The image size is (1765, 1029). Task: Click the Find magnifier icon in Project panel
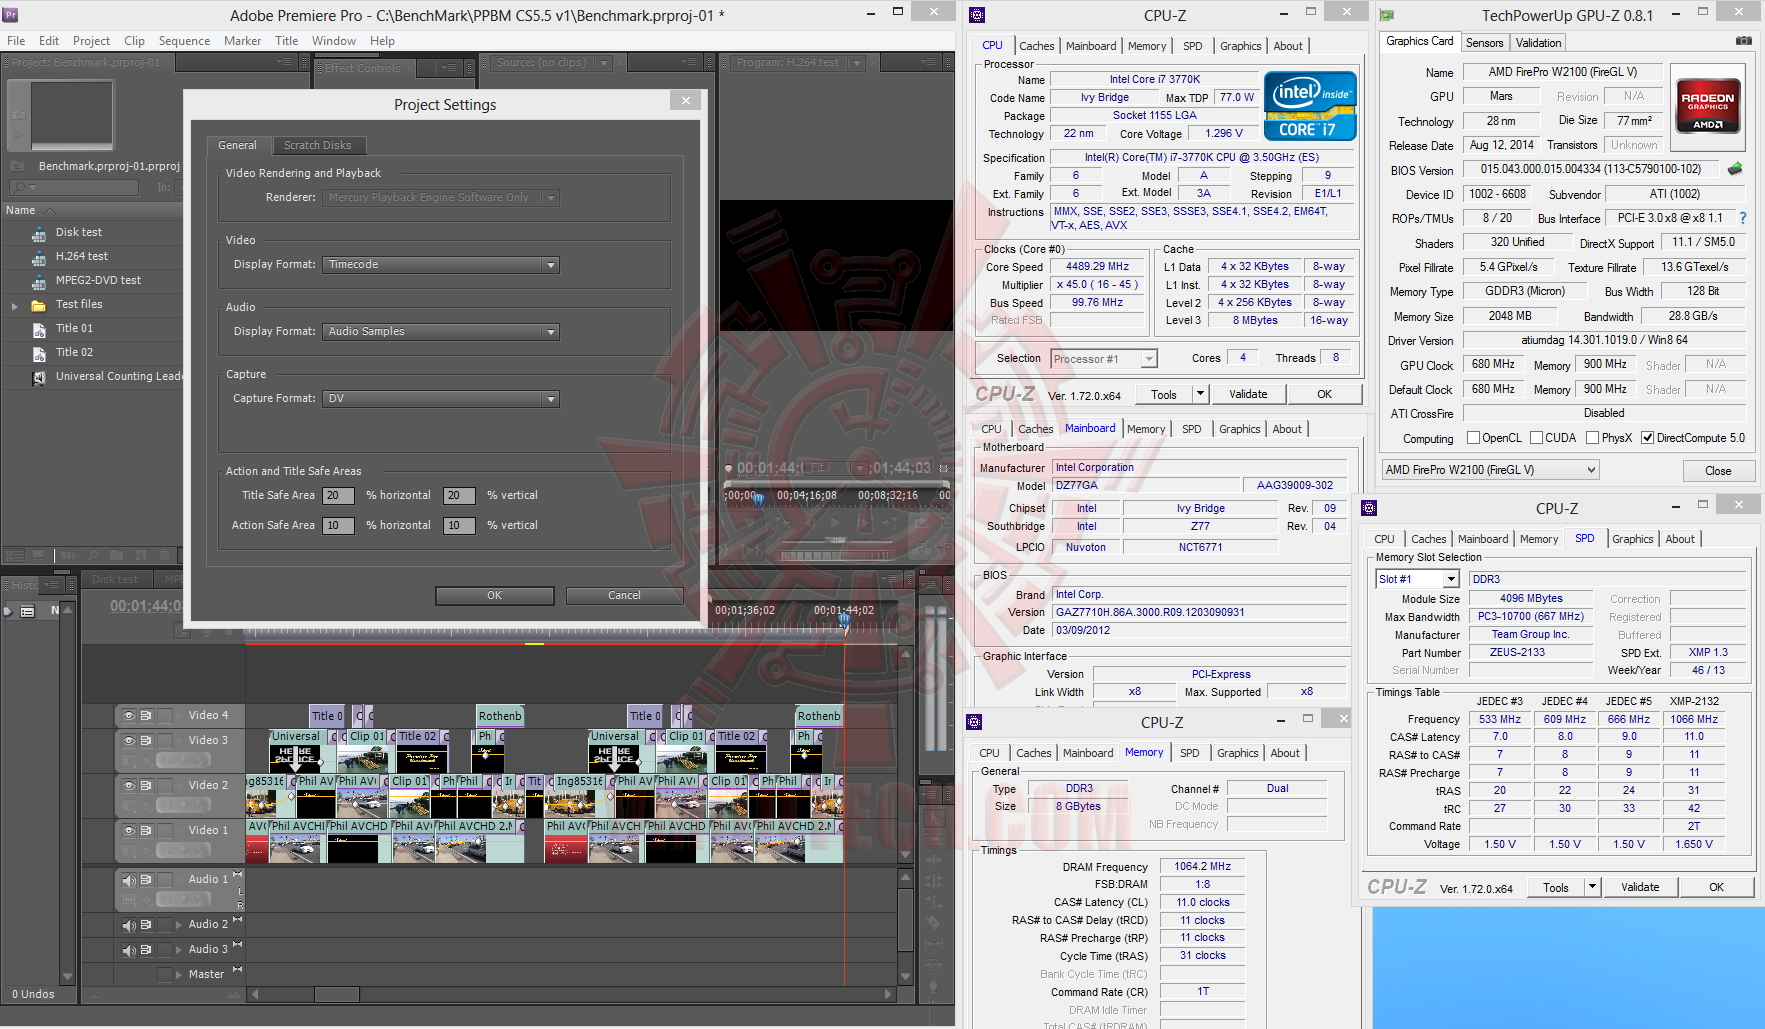click(93, 556)
